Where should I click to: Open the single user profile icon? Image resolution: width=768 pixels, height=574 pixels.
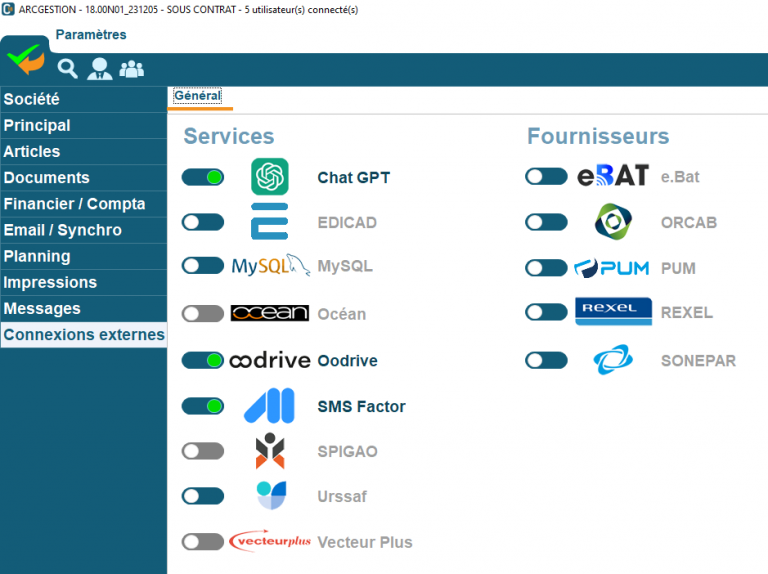coord(99,68)
